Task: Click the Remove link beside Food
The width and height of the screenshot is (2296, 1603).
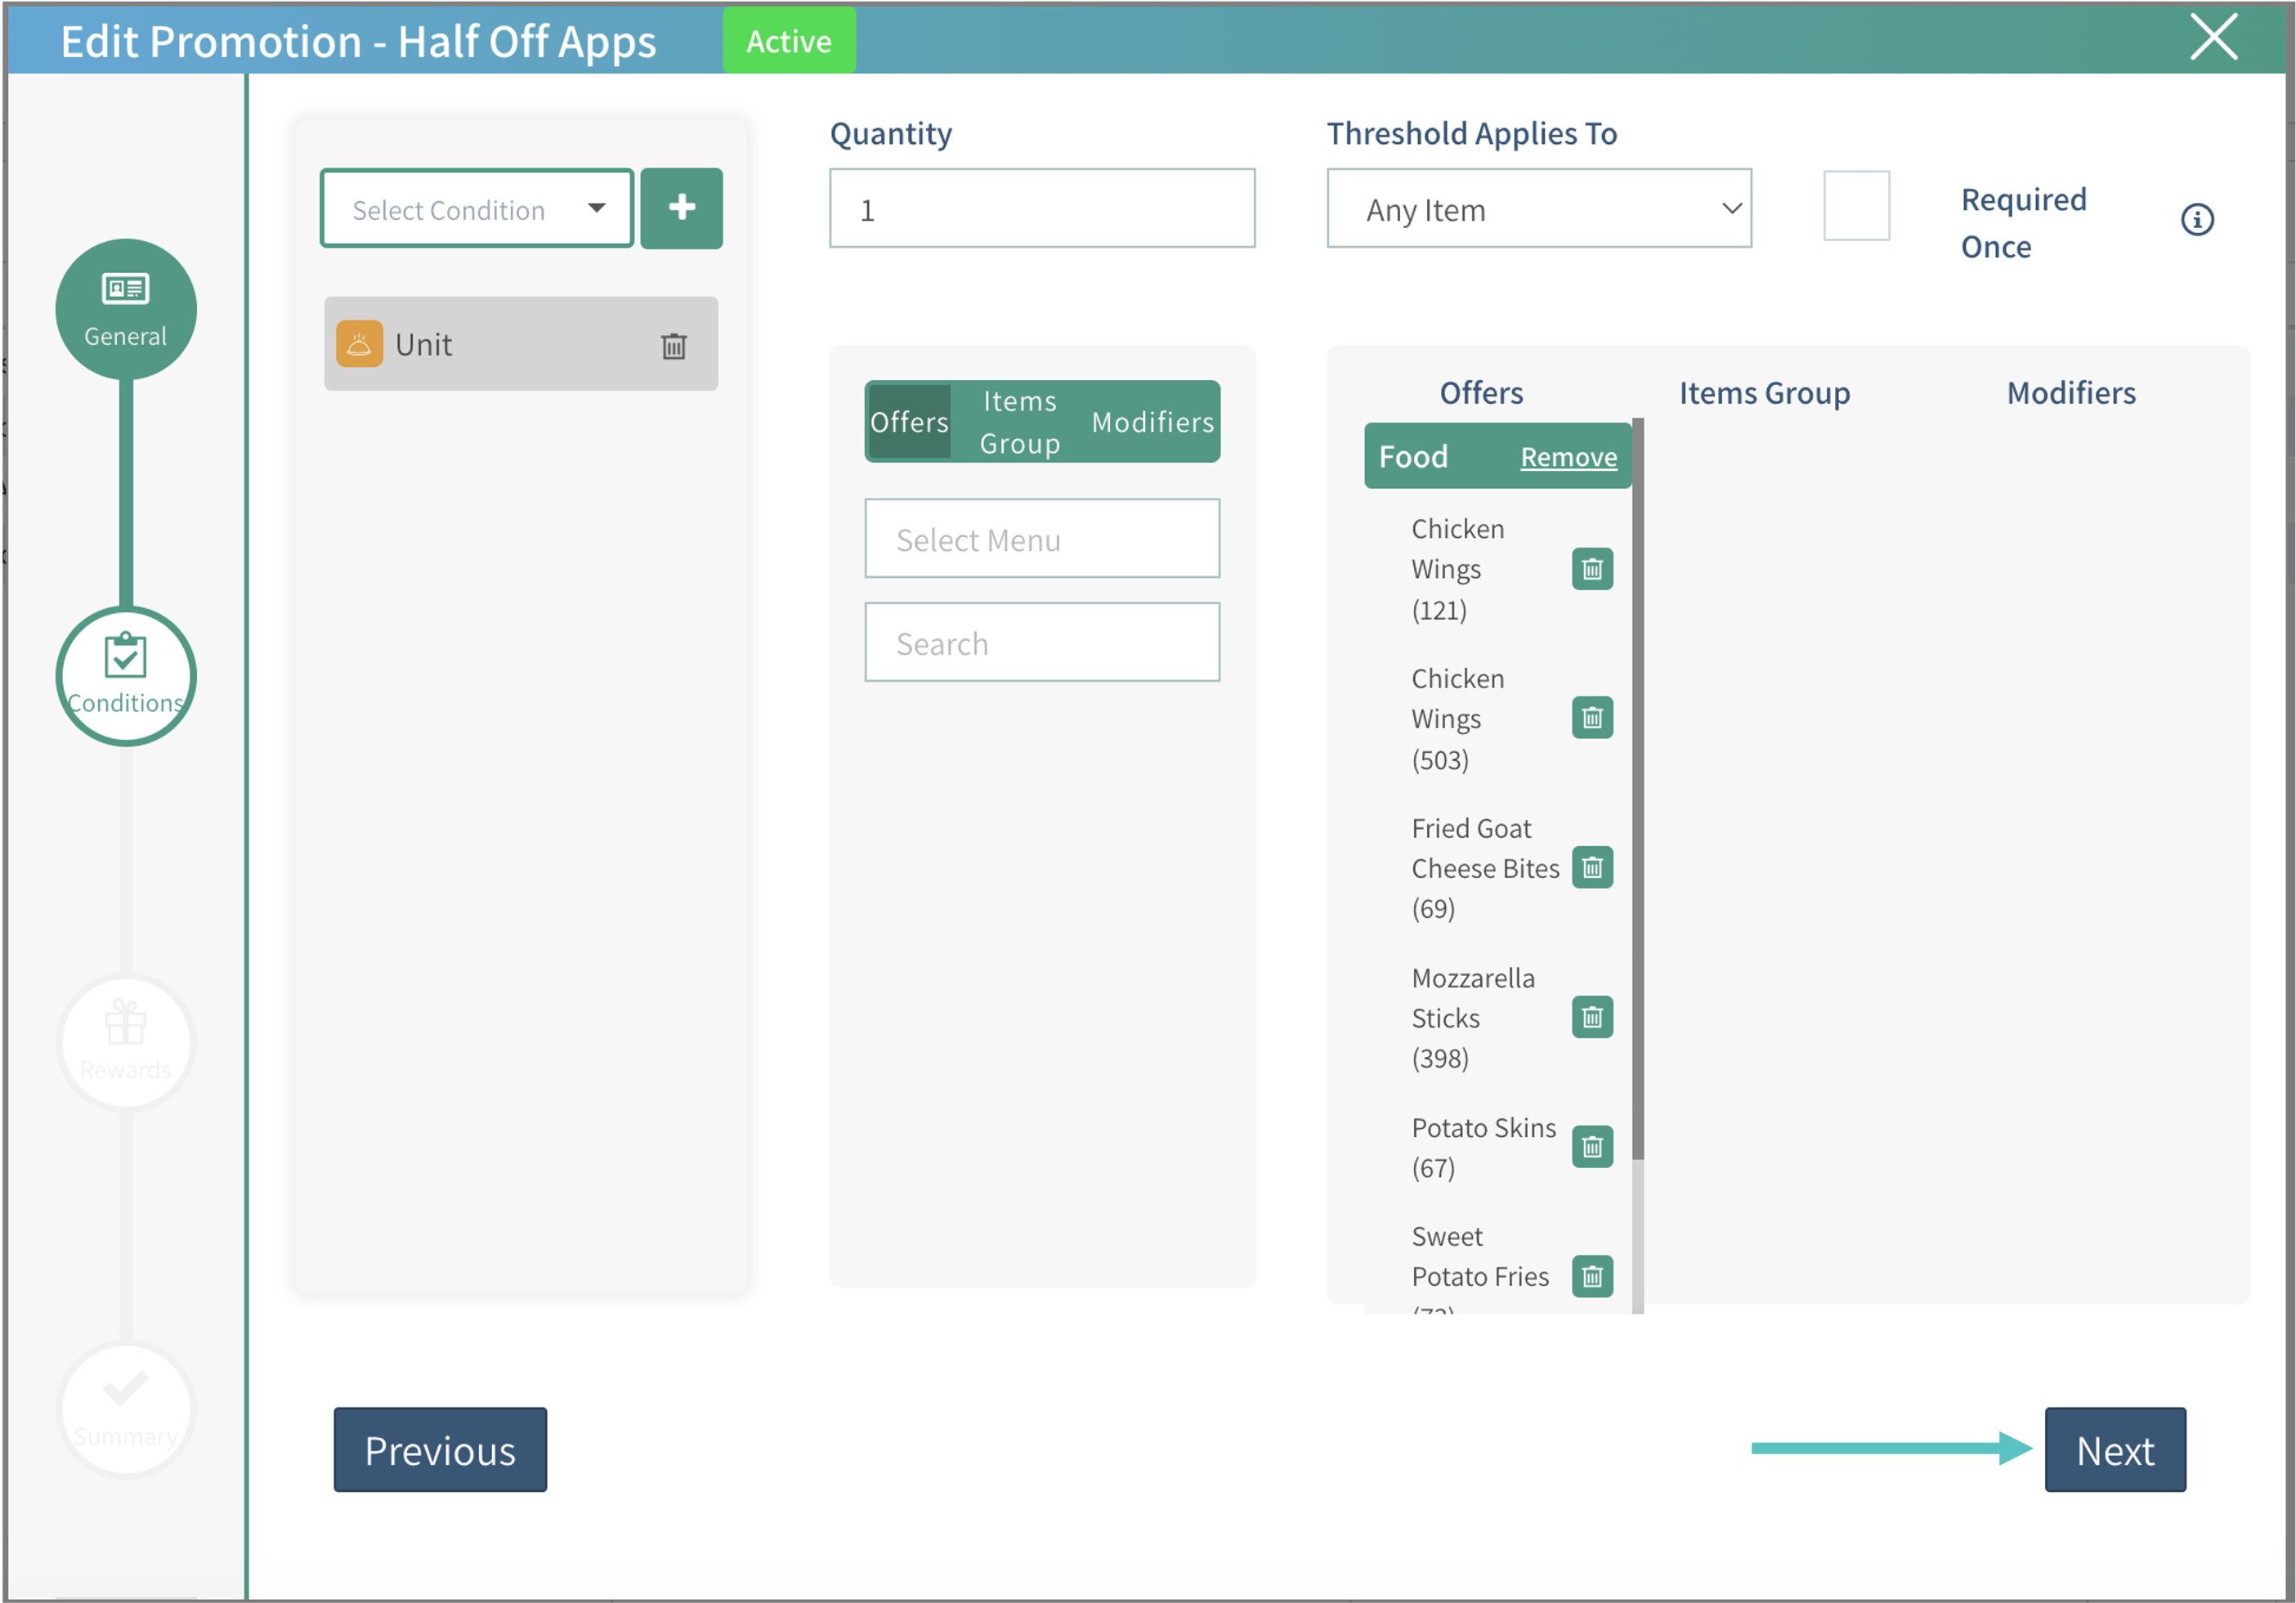Action: 1568,457
